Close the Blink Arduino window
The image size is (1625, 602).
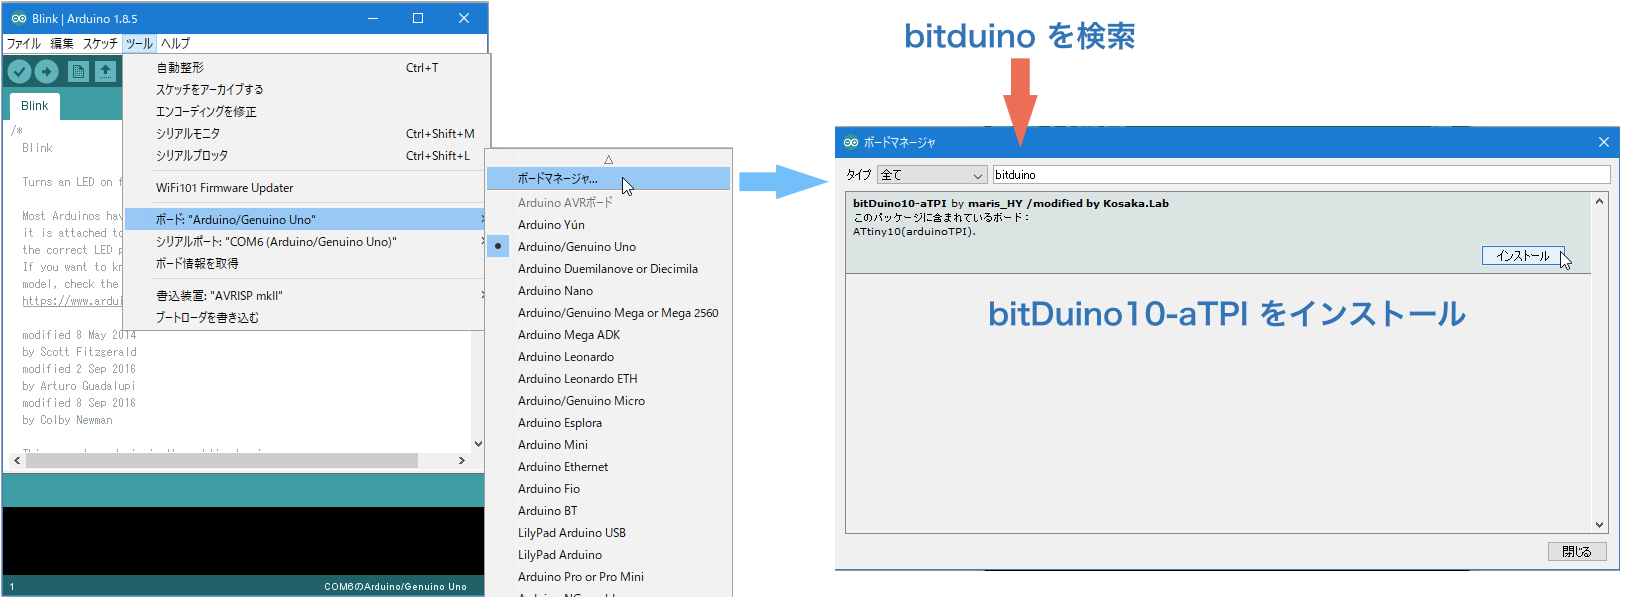click(x=464, y=18)
